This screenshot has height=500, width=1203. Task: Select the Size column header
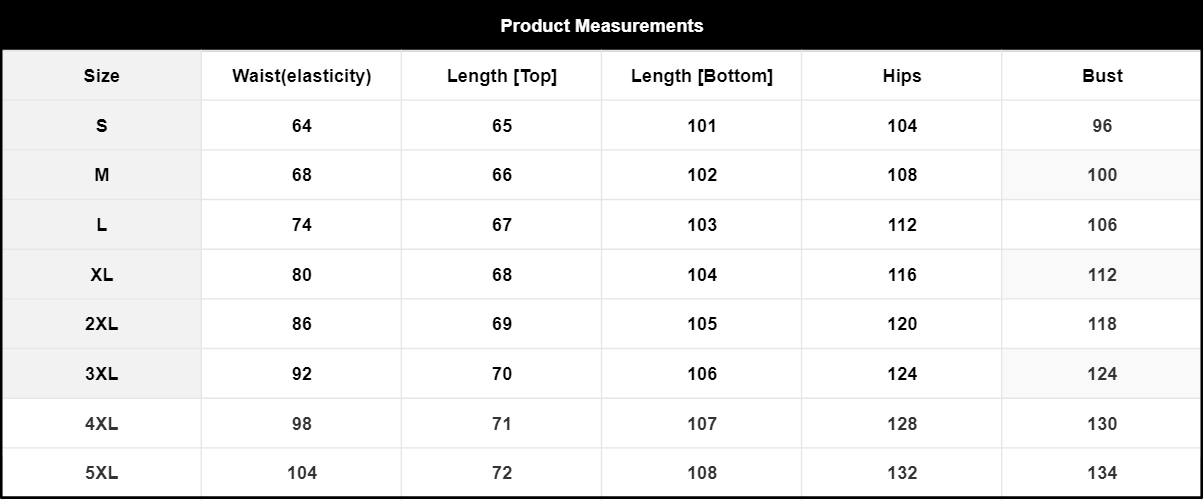[x=101, y=76]
